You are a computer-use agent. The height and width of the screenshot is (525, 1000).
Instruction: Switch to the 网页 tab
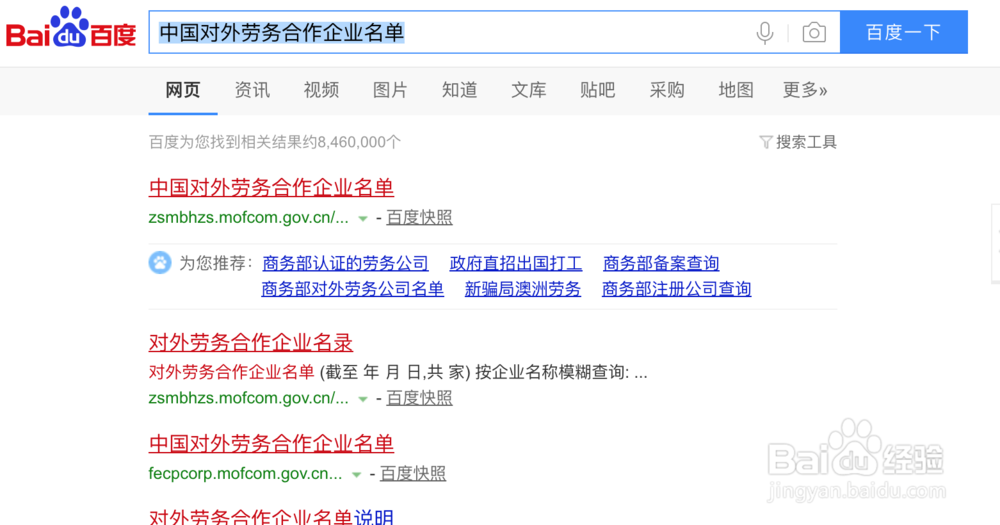coord(183,90)
